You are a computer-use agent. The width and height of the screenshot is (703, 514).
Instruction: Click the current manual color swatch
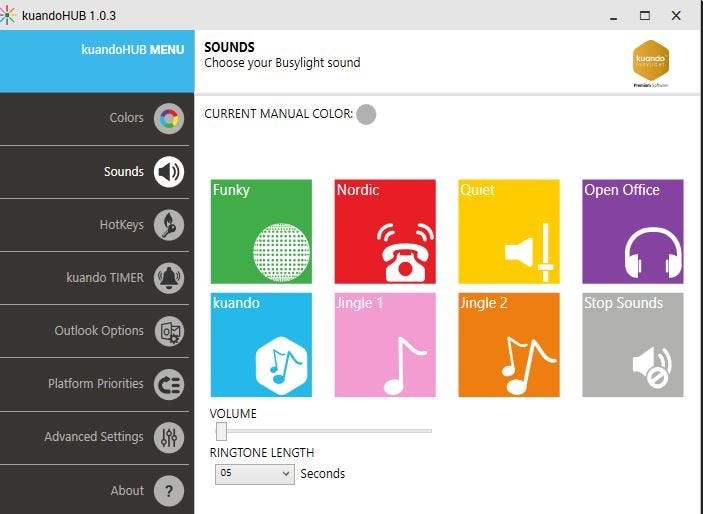click(366, 114)
